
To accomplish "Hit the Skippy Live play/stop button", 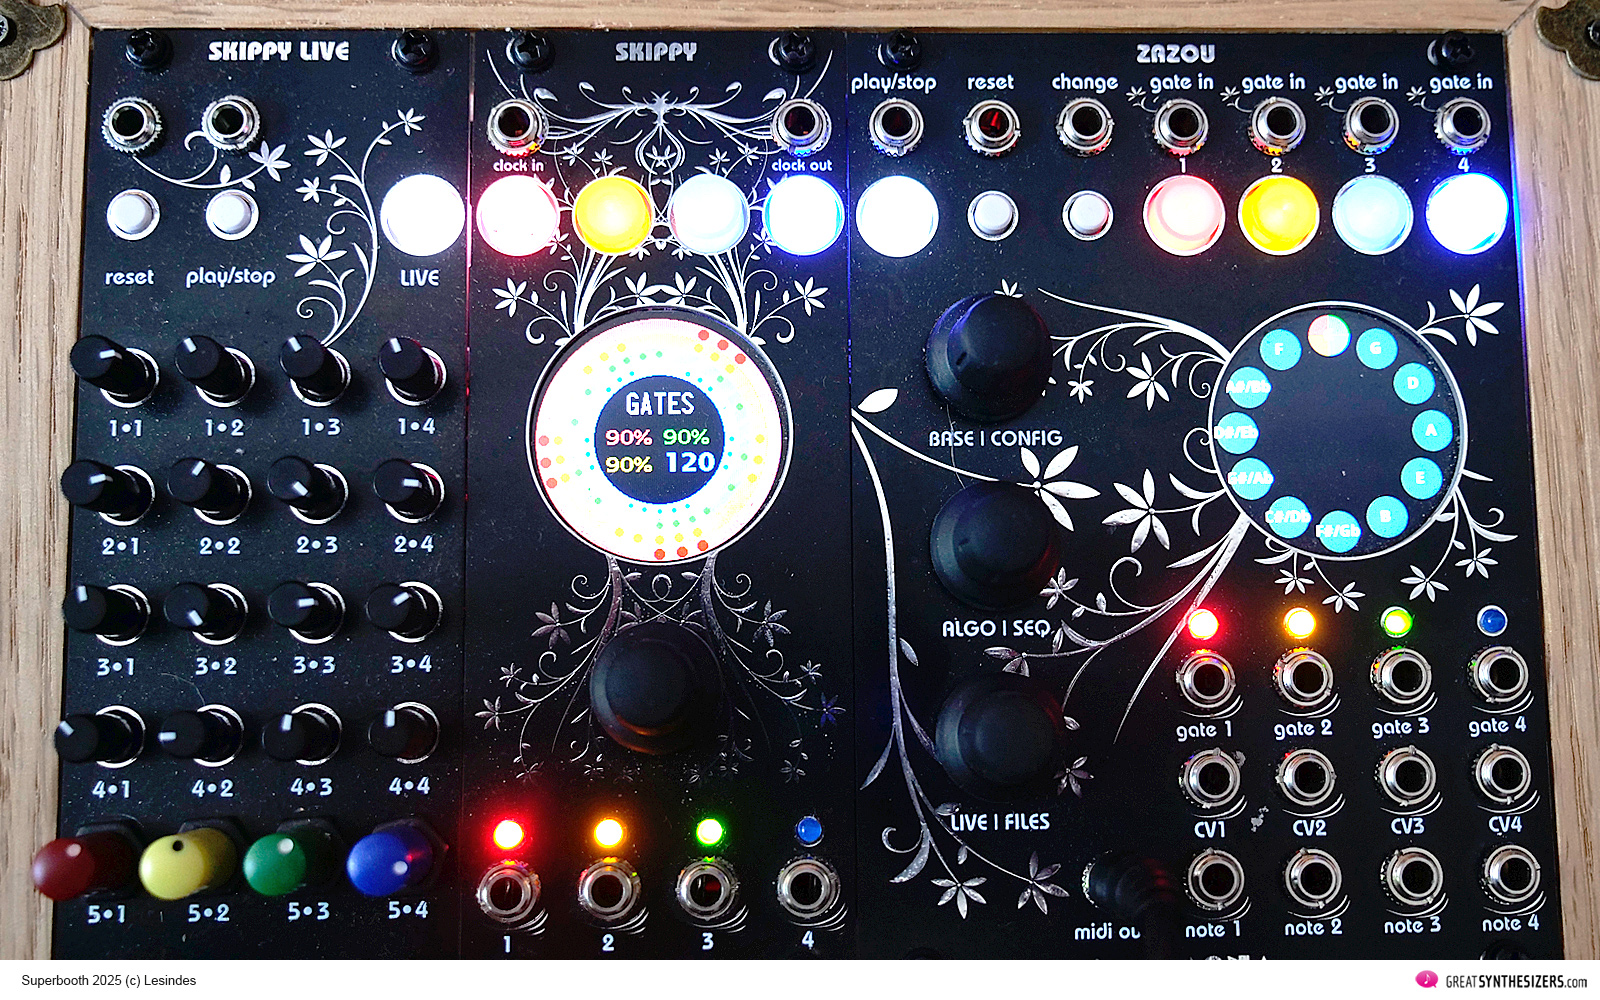I will 232,213.
